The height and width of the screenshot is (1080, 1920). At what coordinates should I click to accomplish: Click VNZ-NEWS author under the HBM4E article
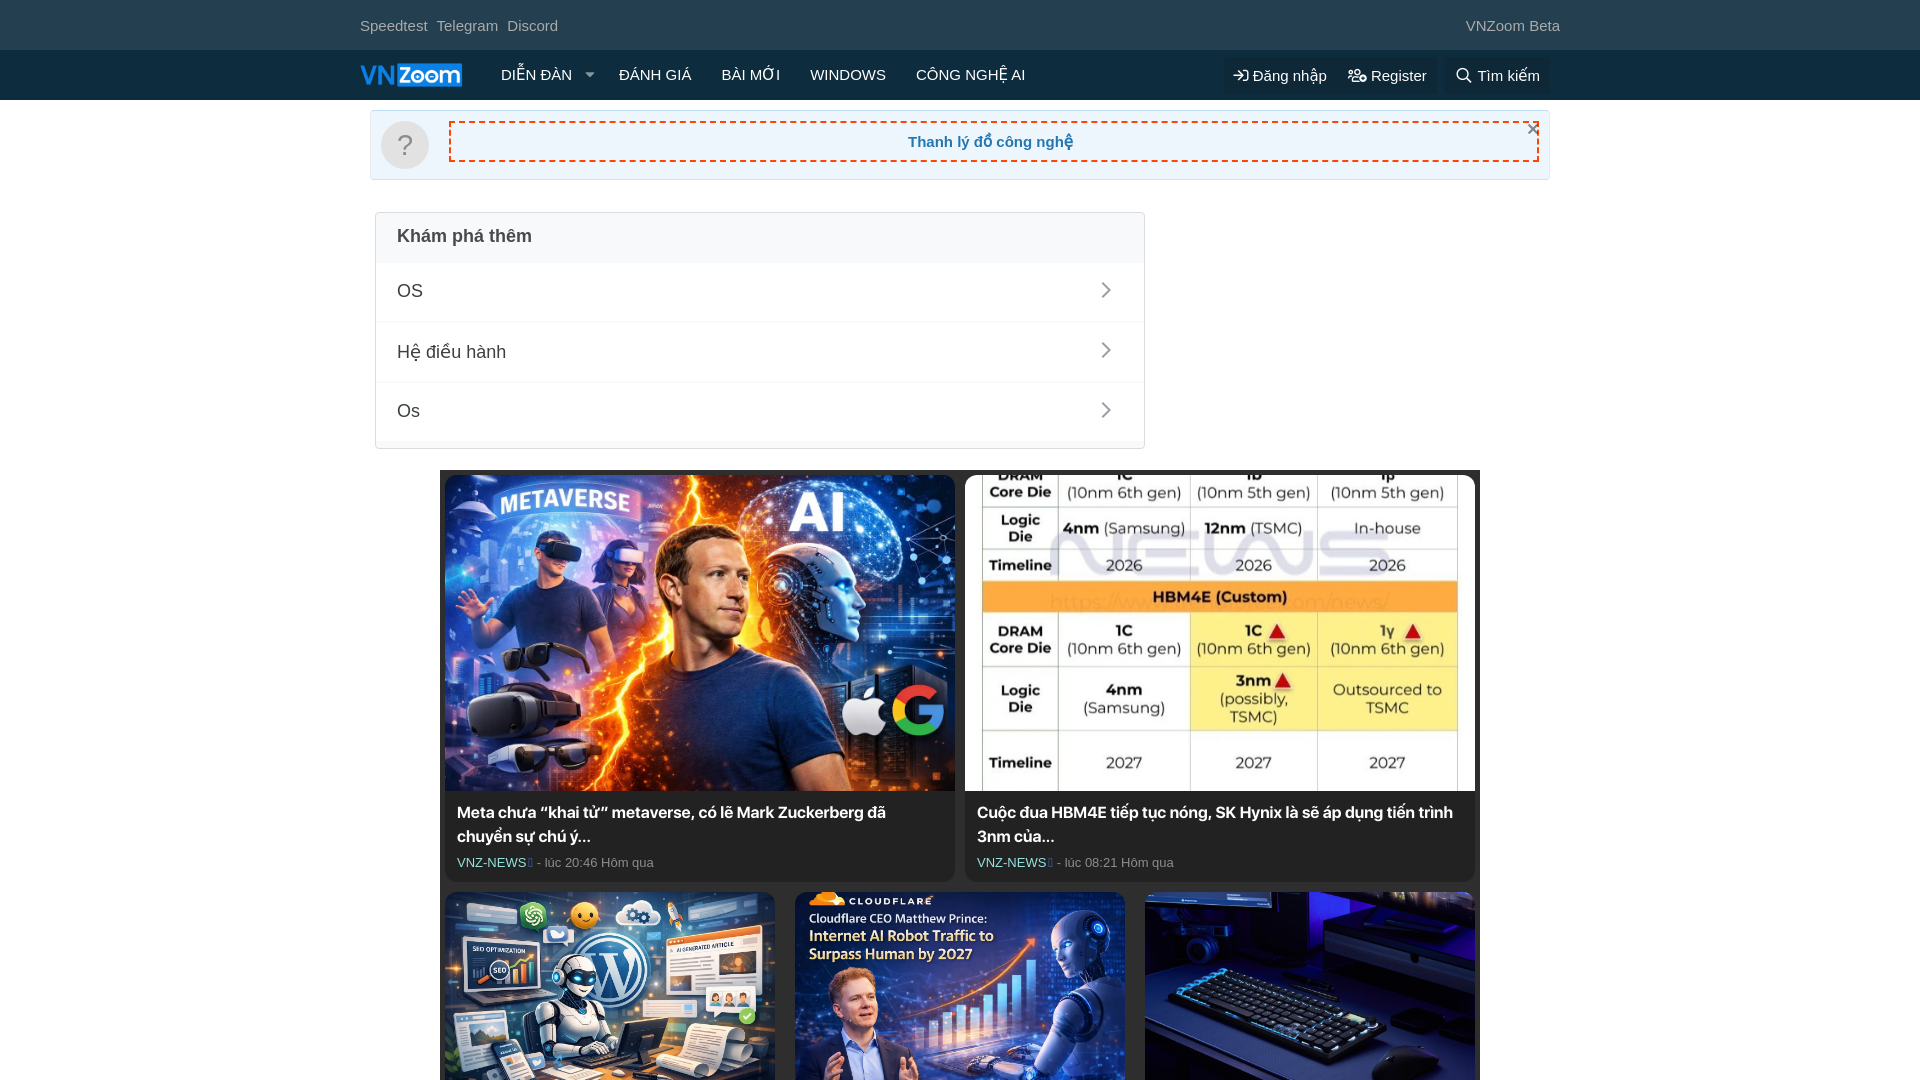(1011, 863)
